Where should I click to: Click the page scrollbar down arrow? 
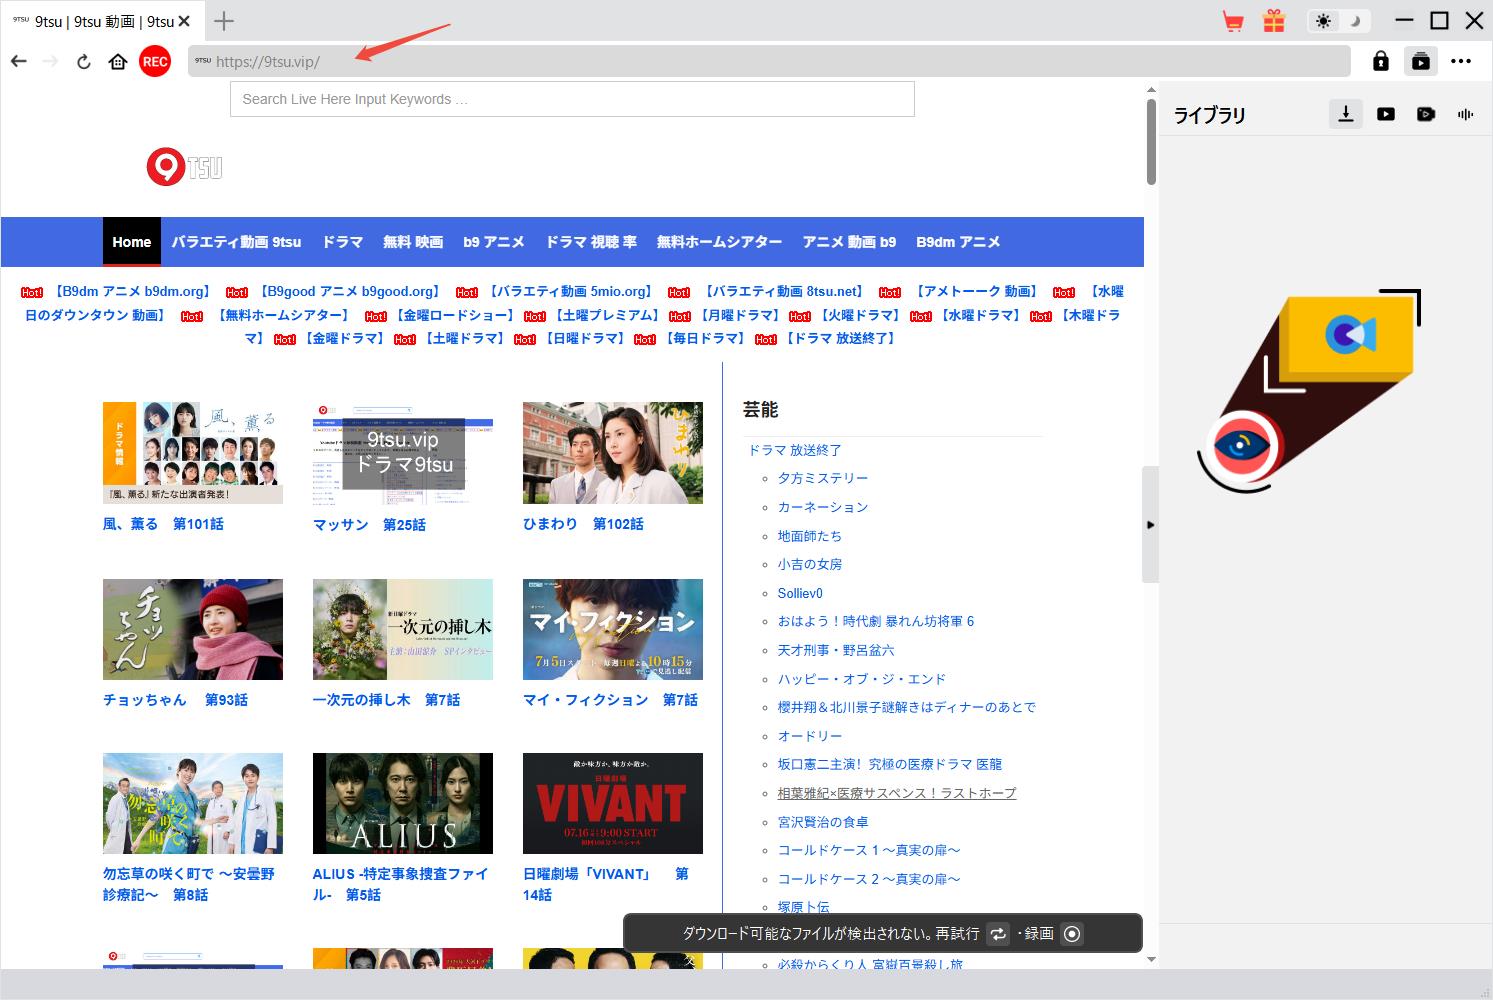pos(1151,960)
